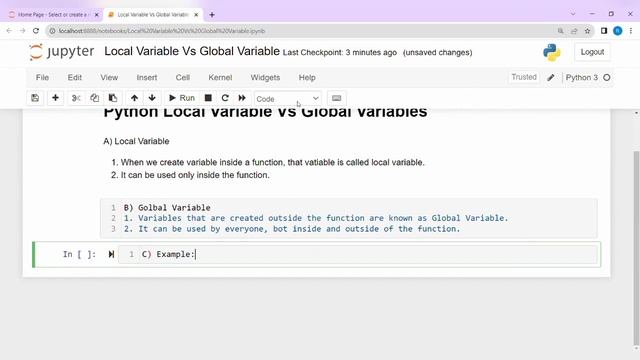640x360 pixels.
Task: Open the Kernel menu
Action: 220,78
